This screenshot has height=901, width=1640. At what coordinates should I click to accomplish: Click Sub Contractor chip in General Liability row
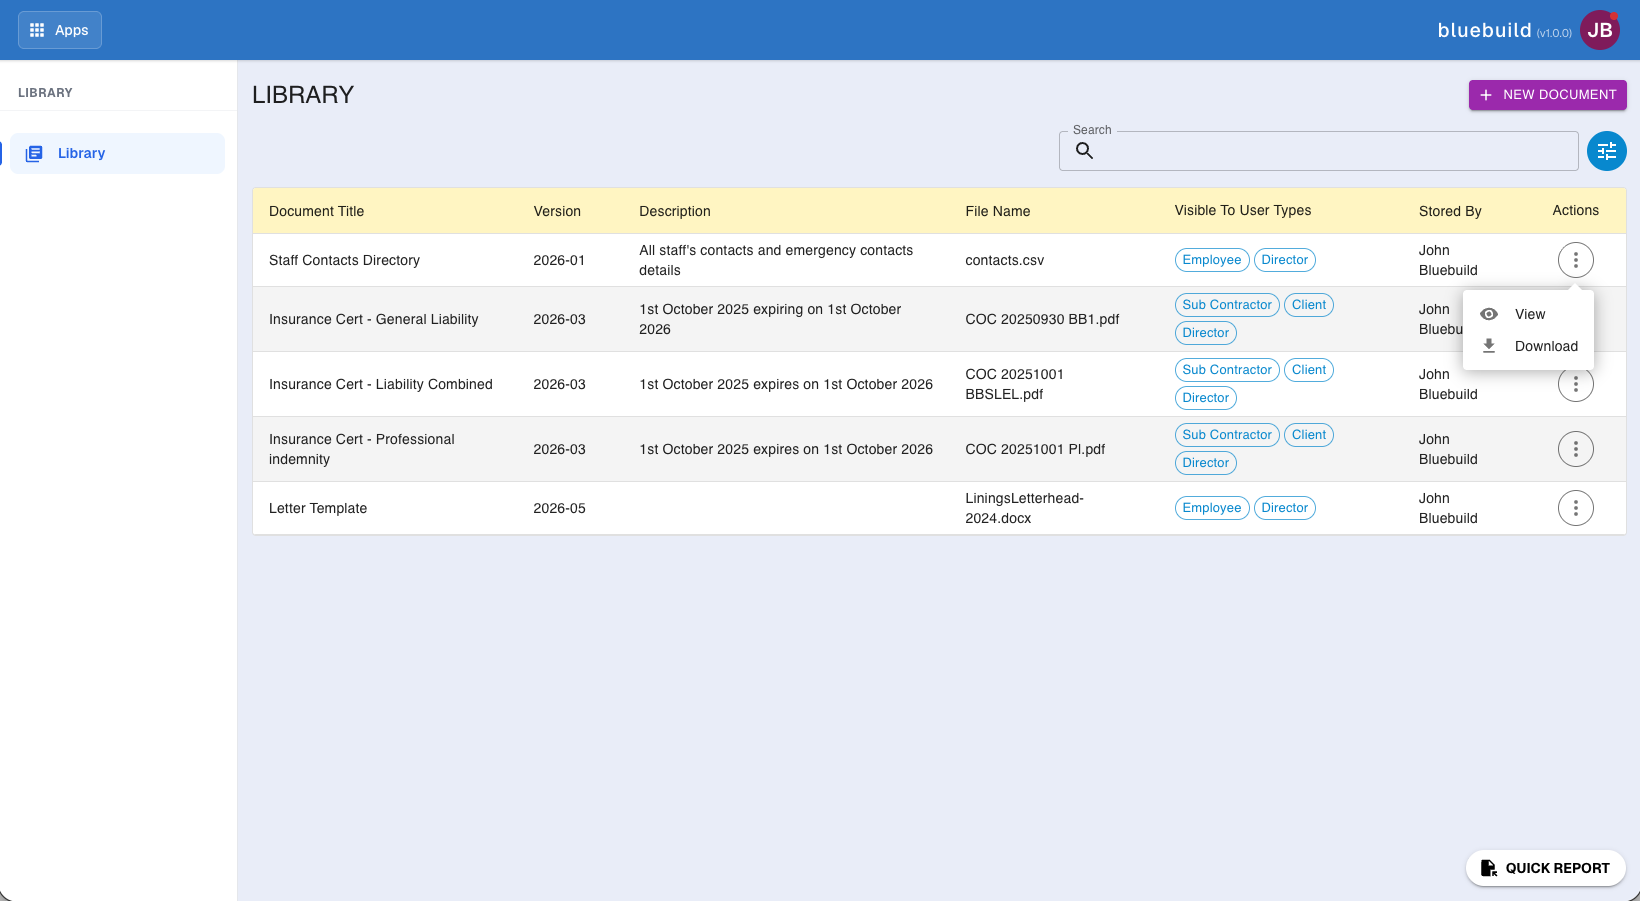pyautogui.click(x=1227, y=305)
